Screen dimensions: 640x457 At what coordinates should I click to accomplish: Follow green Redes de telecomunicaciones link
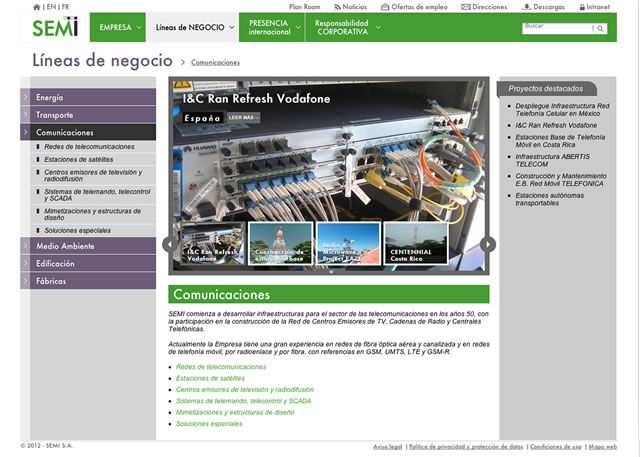point(221,367)
